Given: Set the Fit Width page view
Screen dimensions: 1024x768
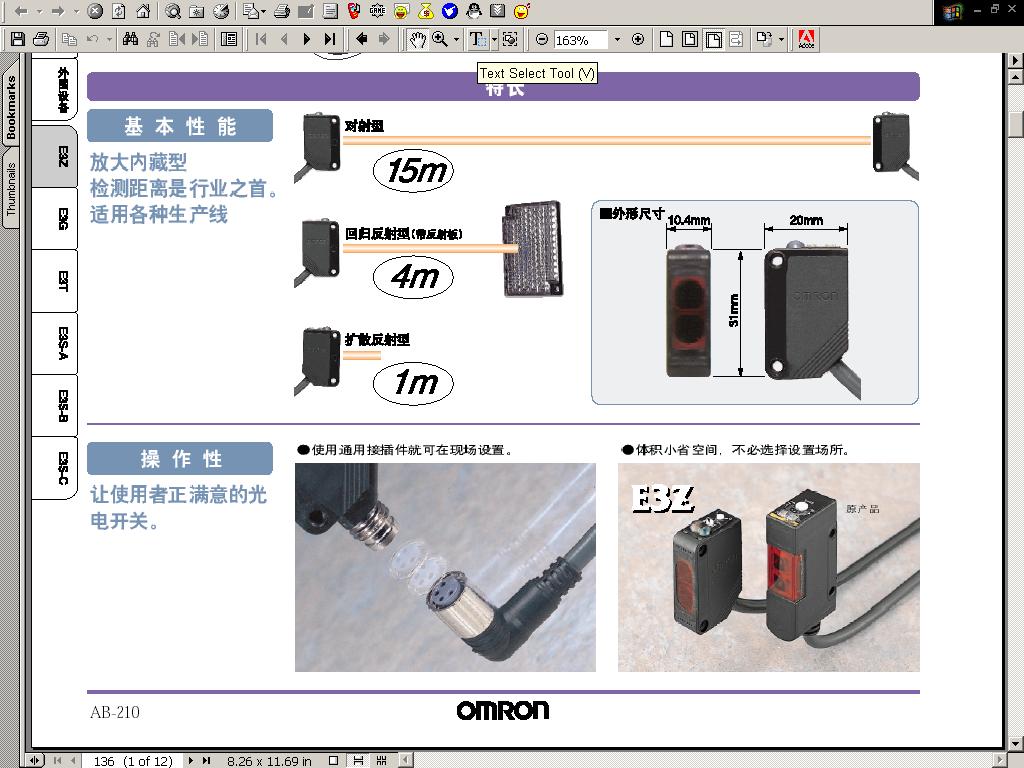Looking at the screenshot, I should 714,39.
